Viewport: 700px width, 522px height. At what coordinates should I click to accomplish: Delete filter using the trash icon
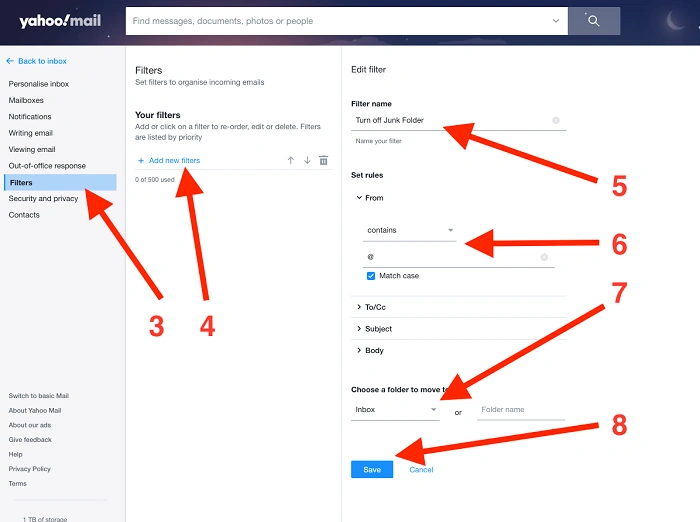324,160
